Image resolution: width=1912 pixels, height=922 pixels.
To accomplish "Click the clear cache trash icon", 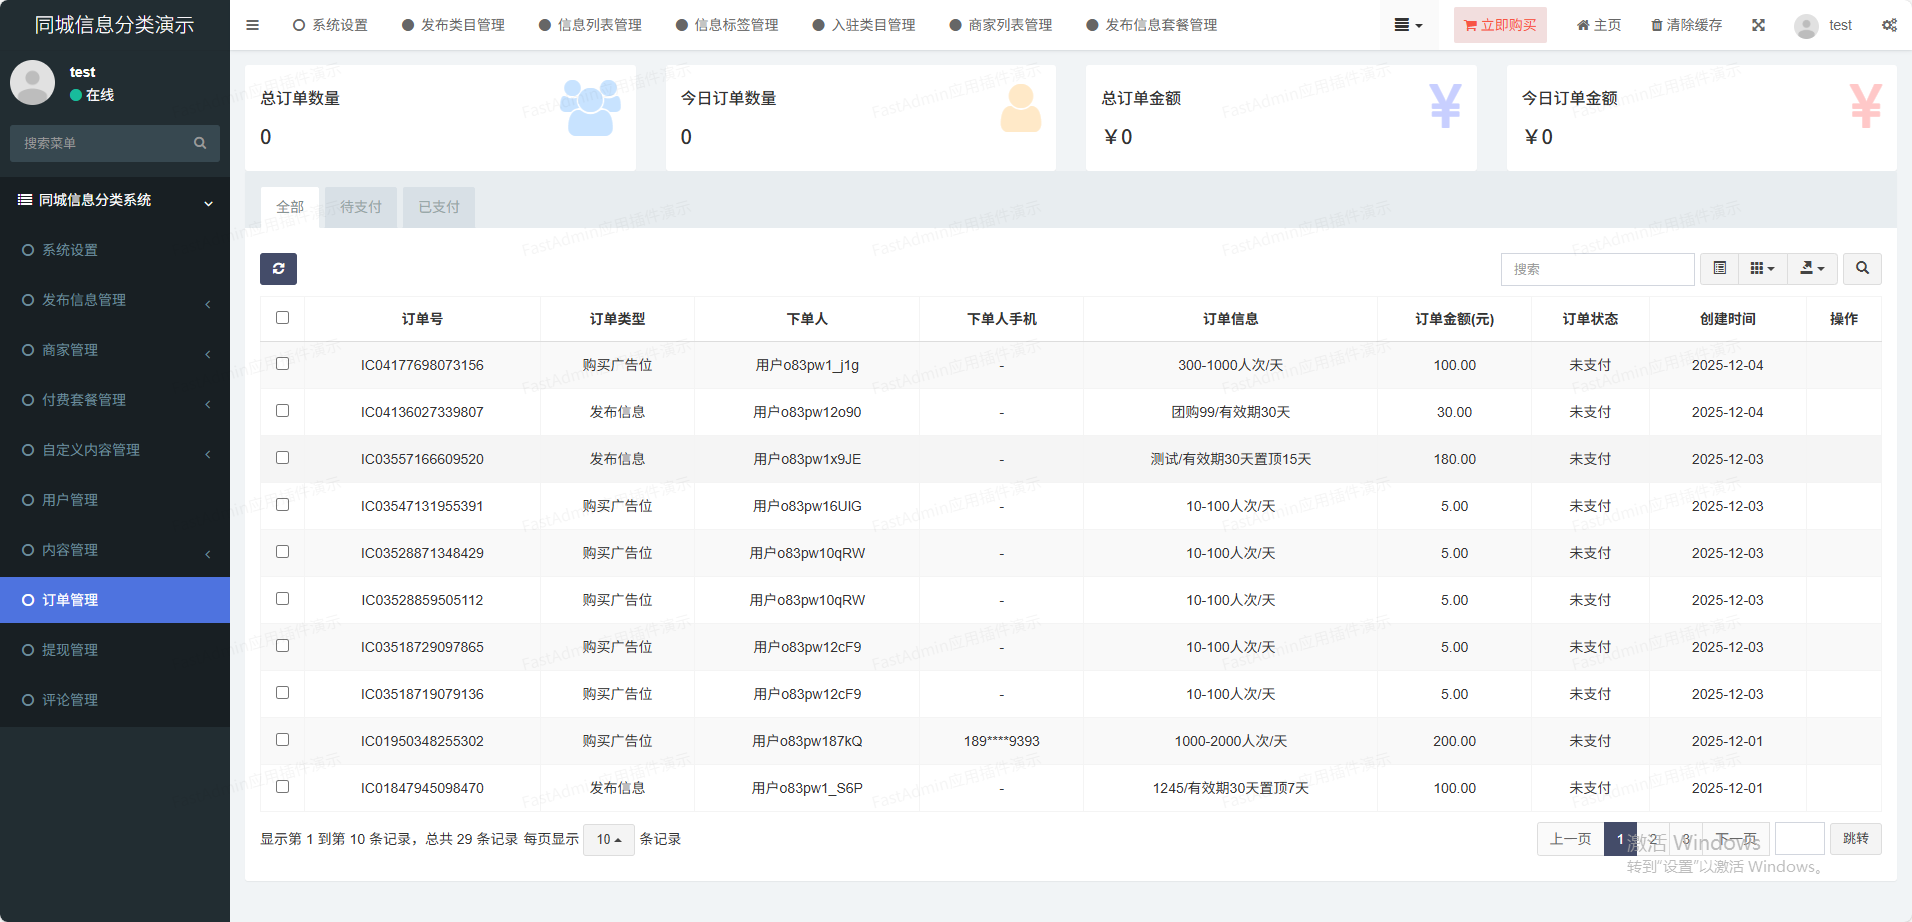I will [x=1686, y=25].
